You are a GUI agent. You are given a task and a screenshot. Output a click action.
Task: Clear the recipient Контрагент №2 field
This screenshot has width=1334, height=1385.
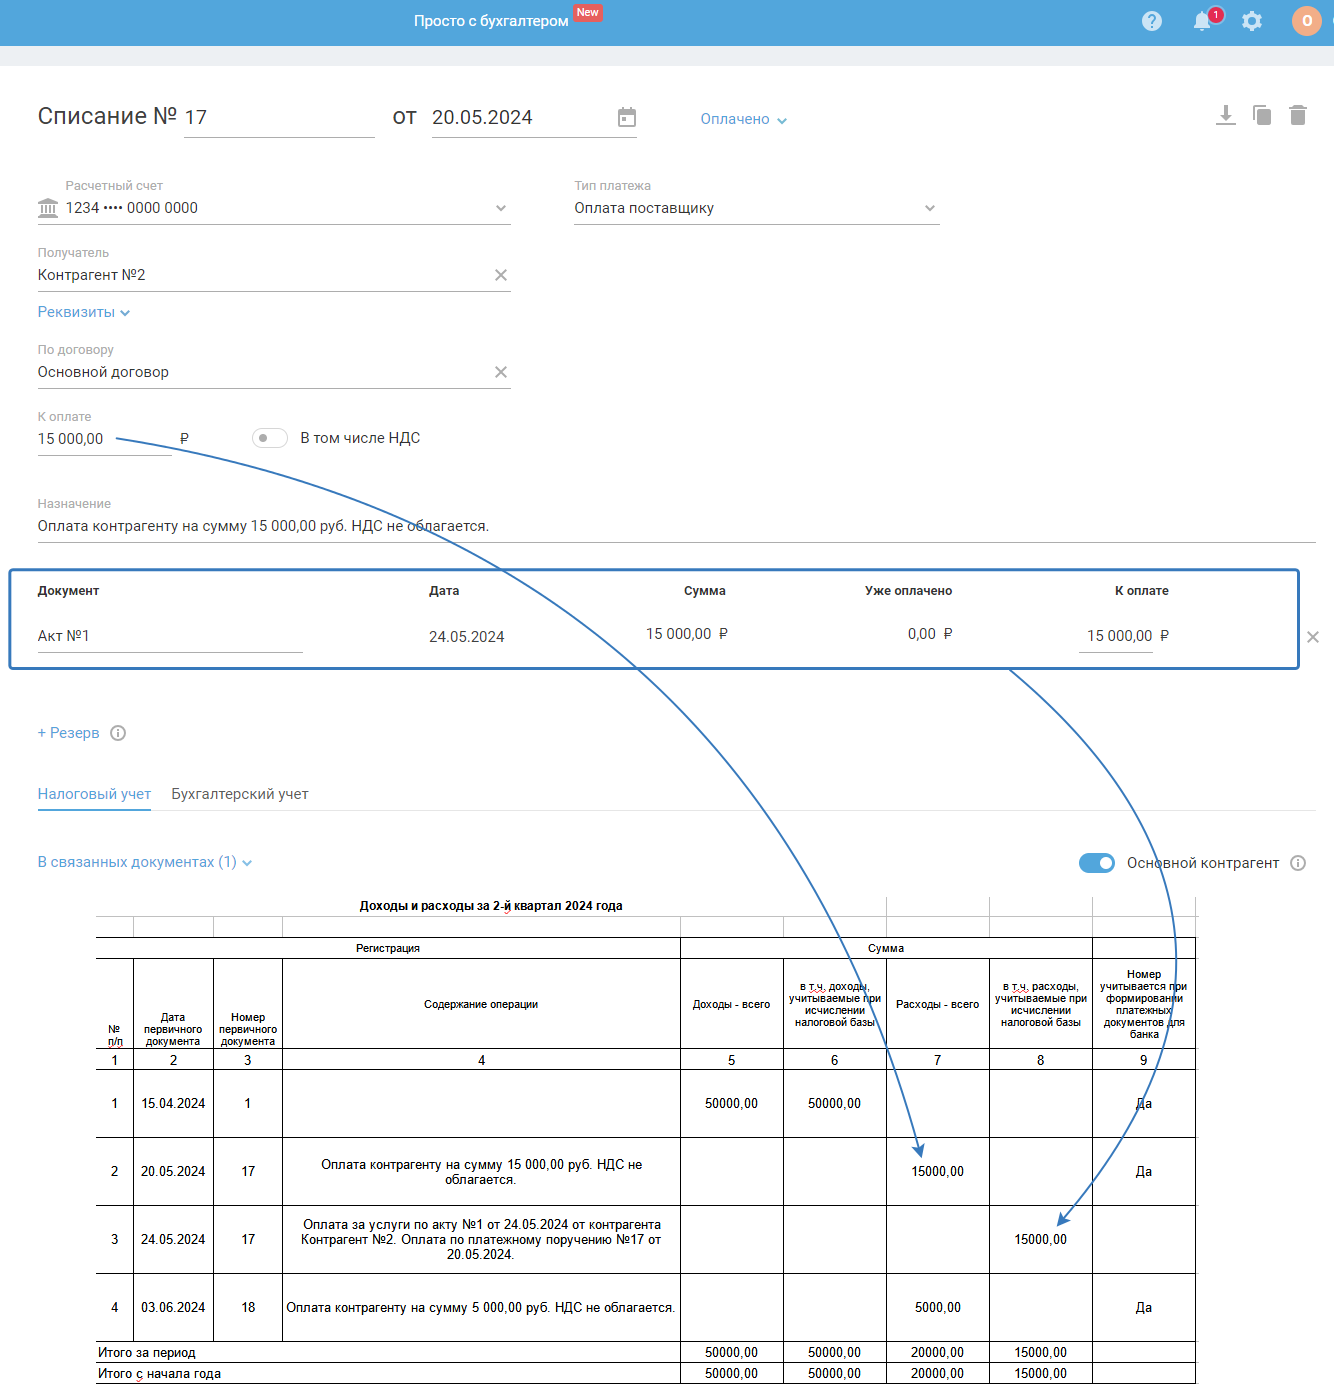[501, 275]
